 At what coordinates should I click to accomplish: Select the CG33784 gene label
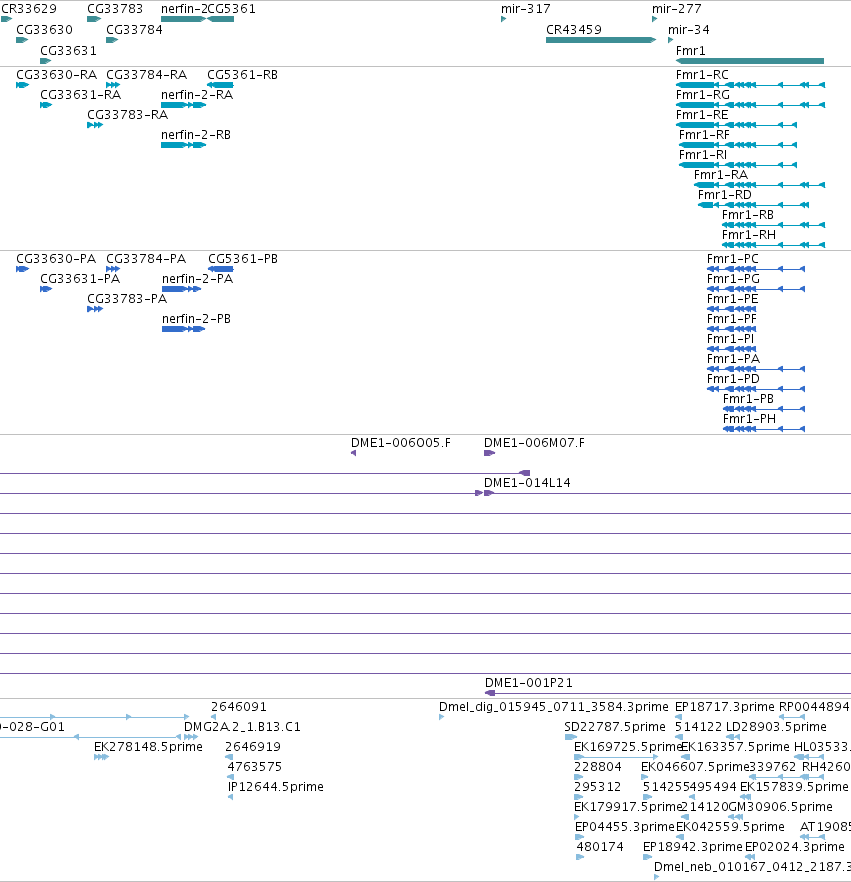[134, 30]
